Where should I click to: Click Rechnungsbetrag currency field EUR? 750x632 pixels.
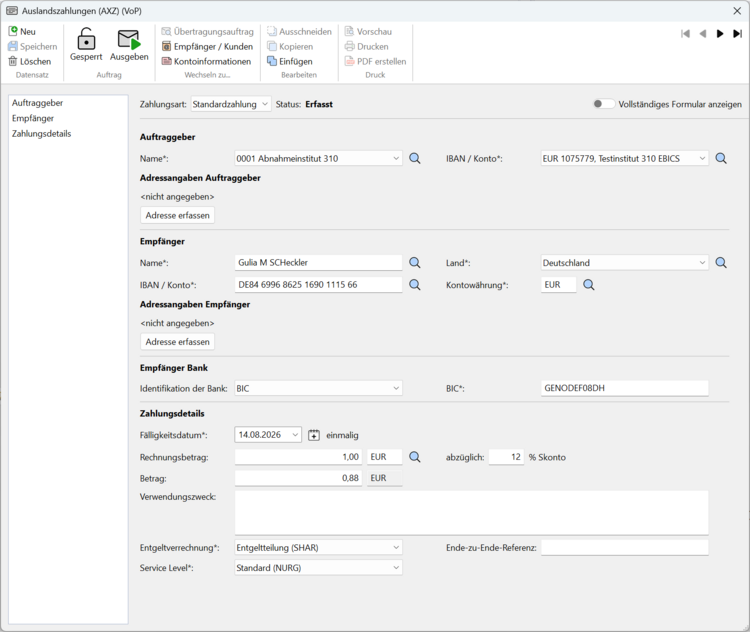click(x=385, y=457)
